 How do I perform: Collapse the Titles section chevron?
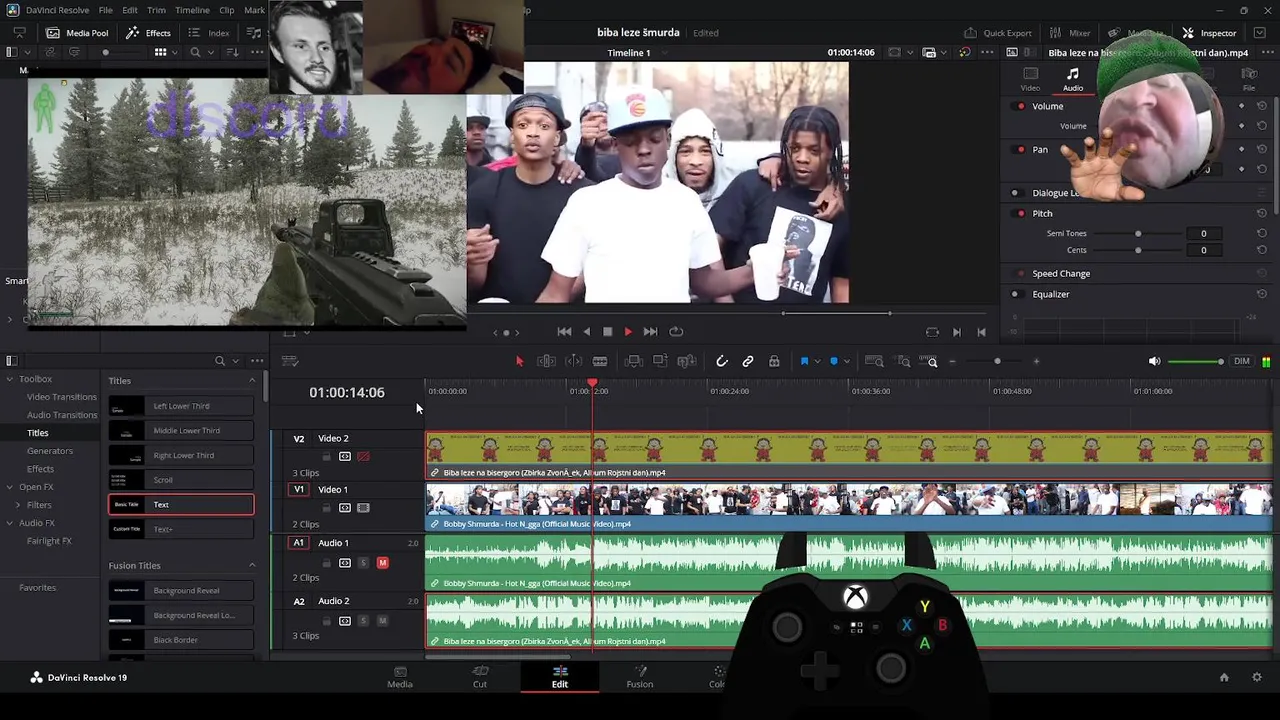(x=252, y=381)
